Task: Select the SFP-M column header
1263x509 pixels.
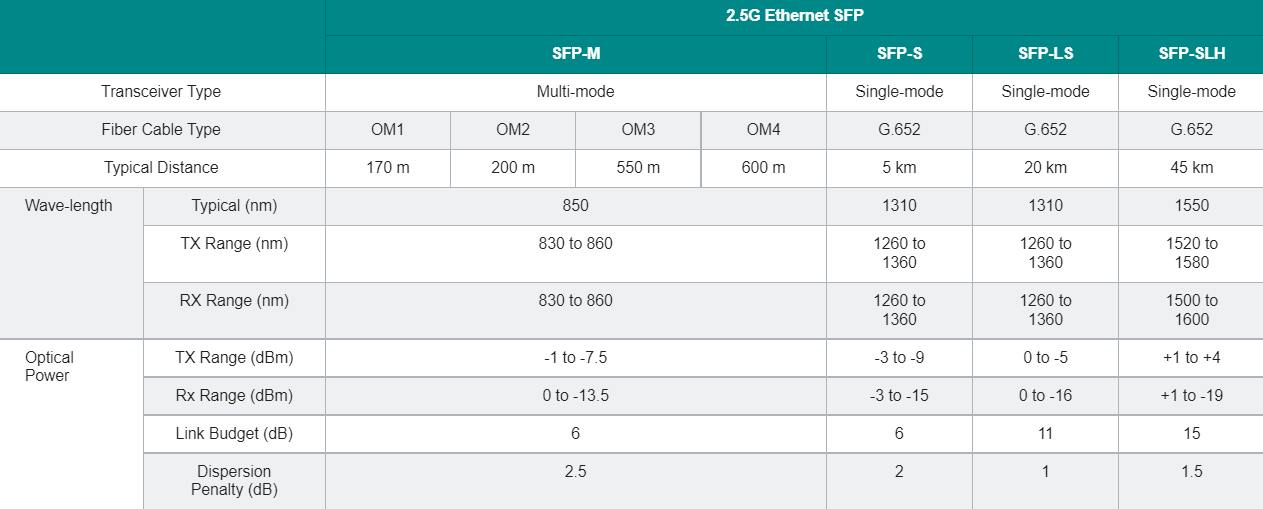Action: pyautogui.click(x=575, y=54)
